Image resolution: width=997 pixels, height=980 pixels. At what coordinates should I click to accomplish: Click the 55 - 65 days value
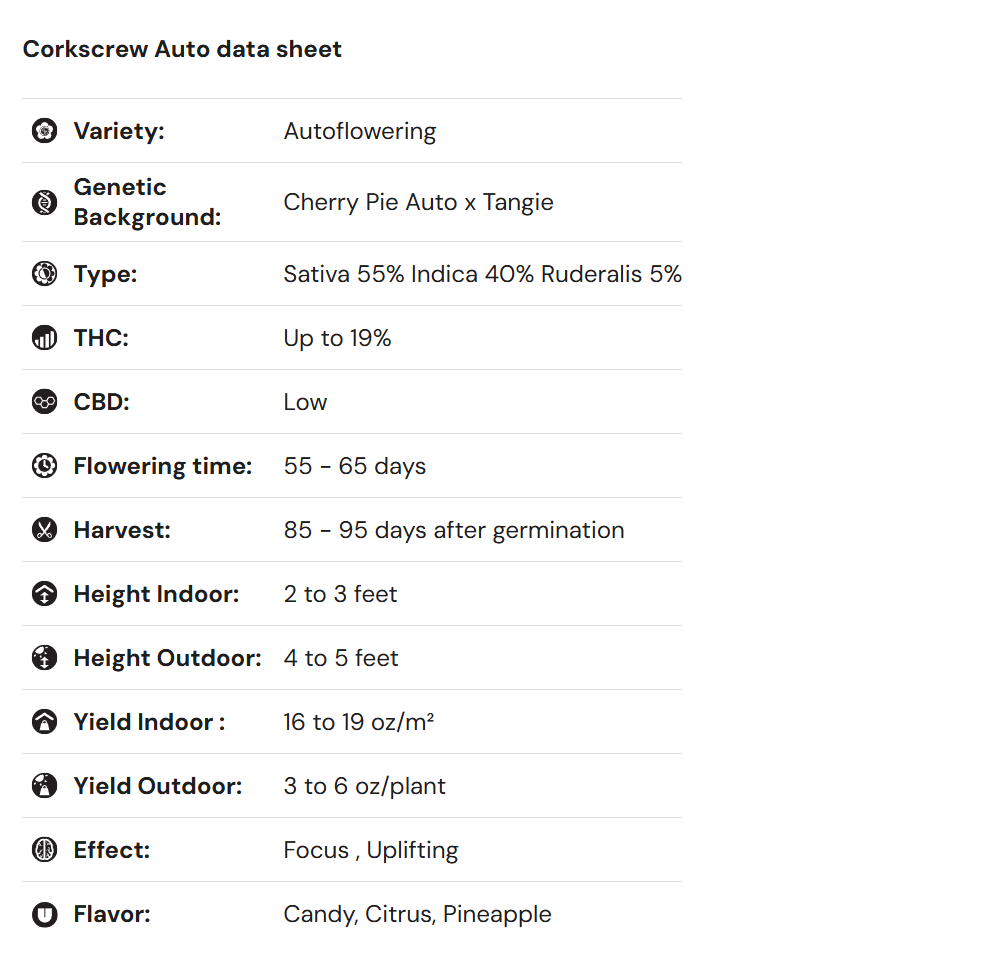[354, 466]
